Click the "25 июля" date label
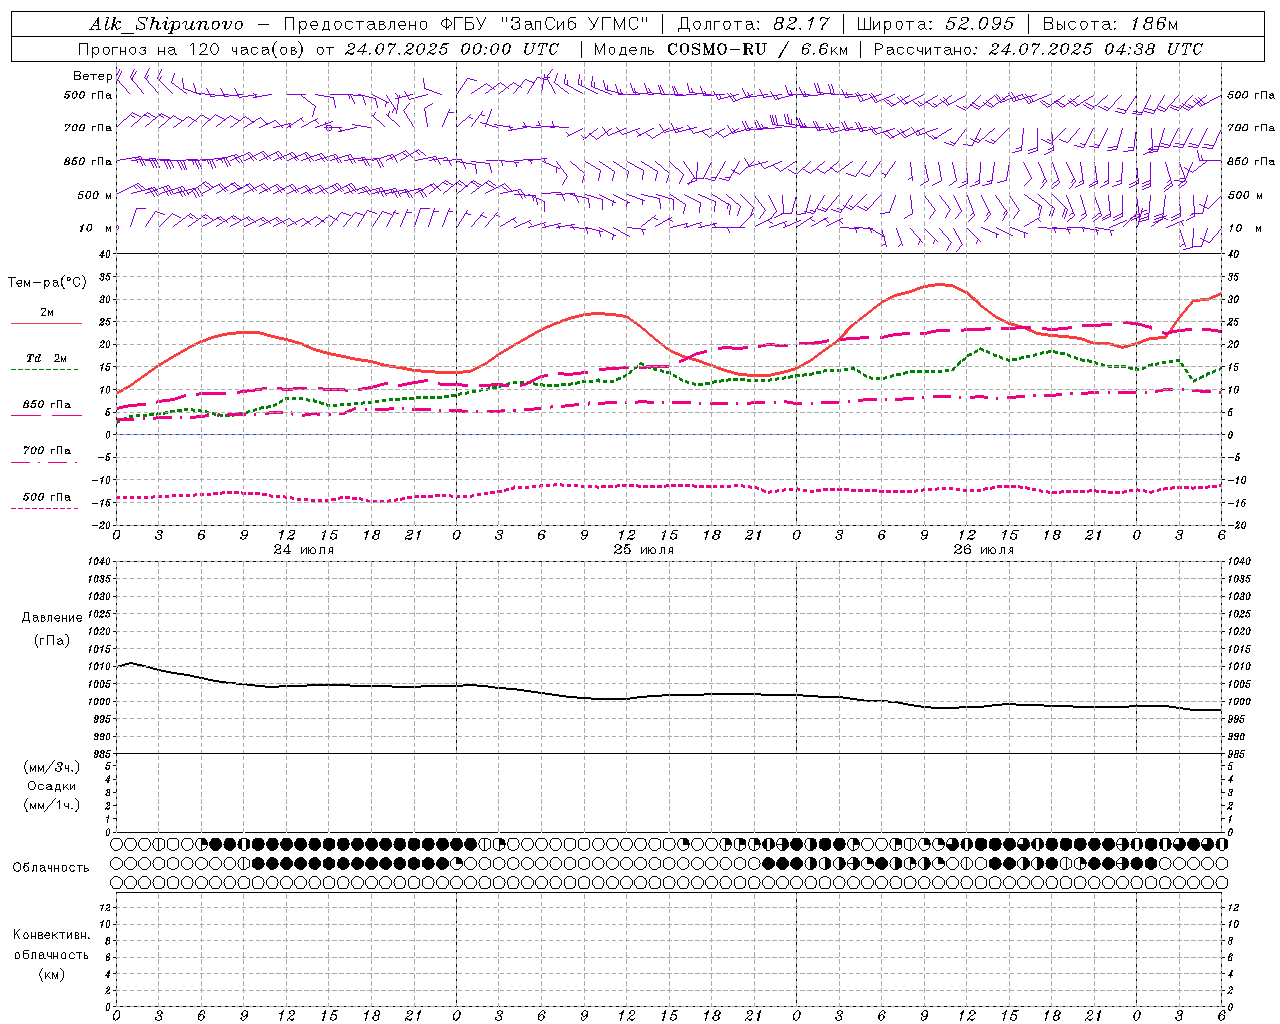The width and height of the screenshot is (1280, 1024). pos(644,550)
